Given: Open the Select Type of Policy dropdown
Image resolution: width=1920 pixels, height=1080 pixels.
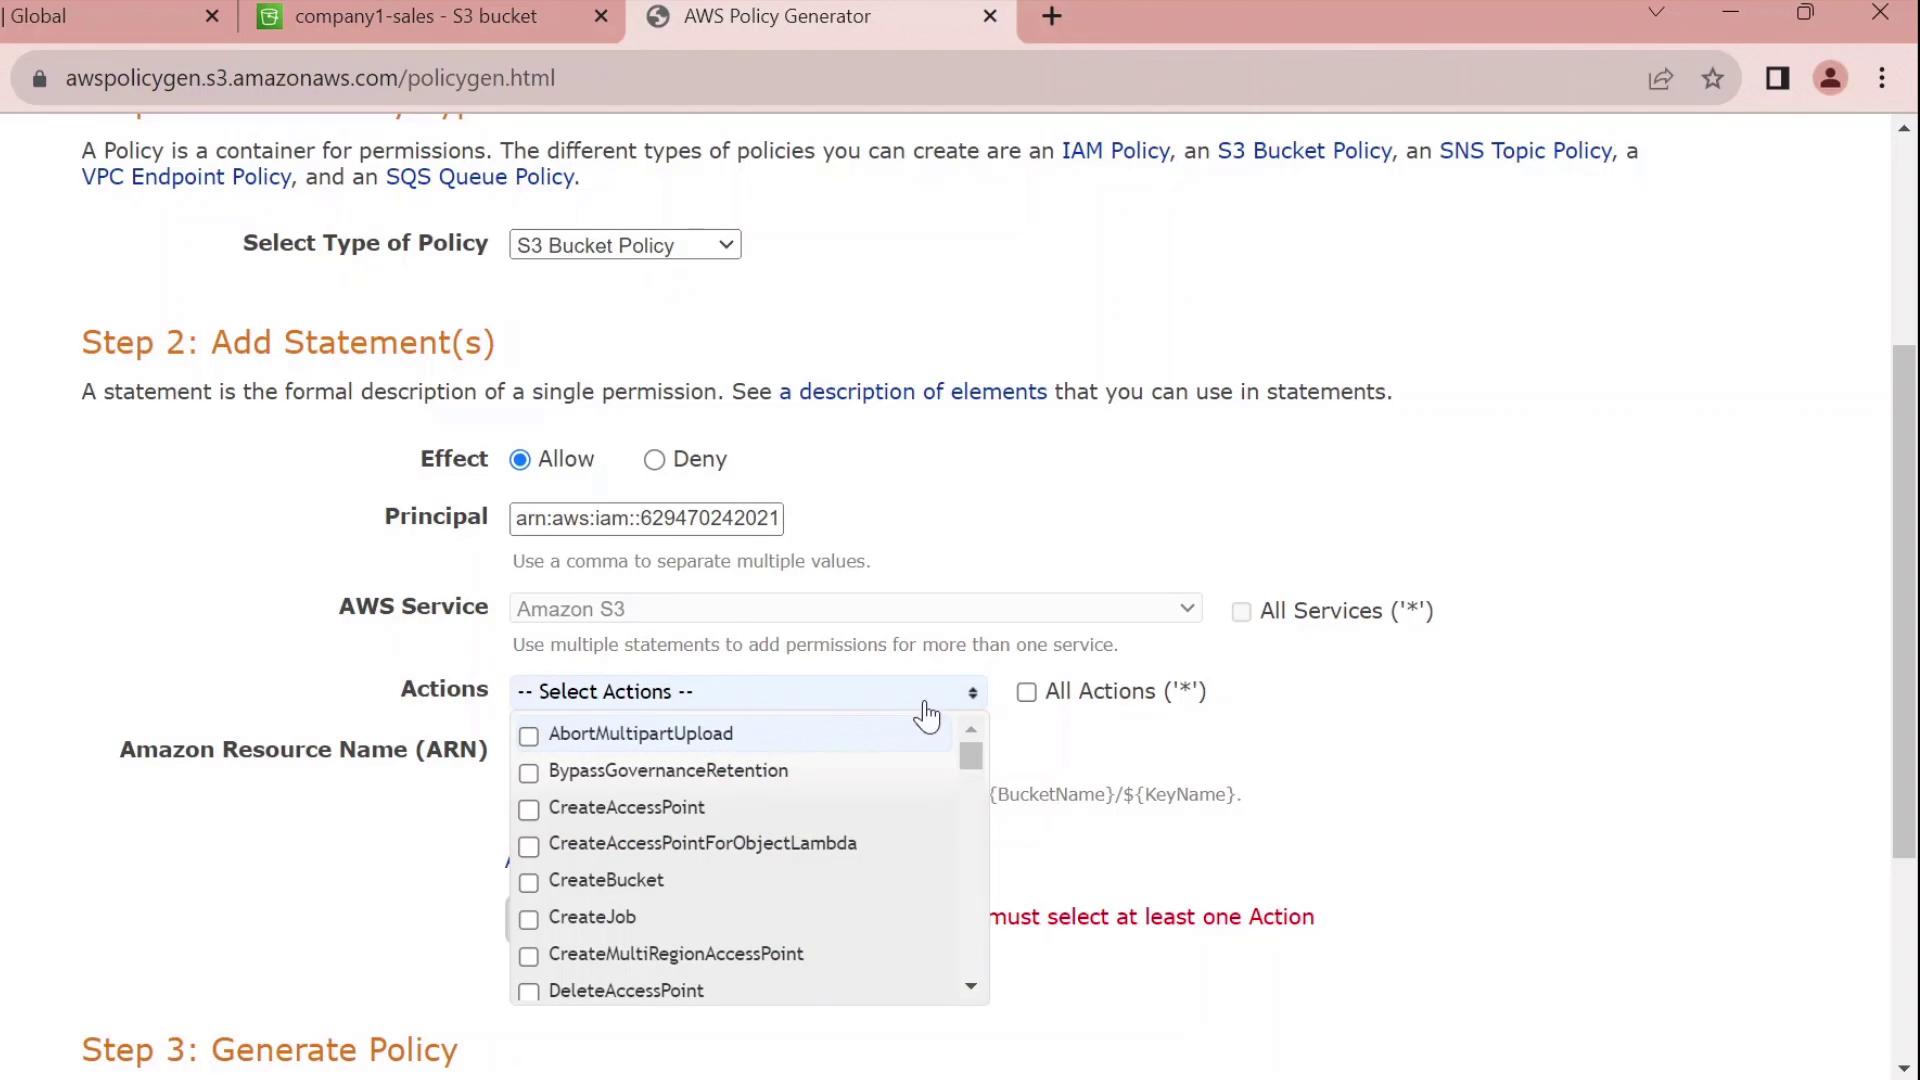Looking at the screenshot, I should point(625,246).
